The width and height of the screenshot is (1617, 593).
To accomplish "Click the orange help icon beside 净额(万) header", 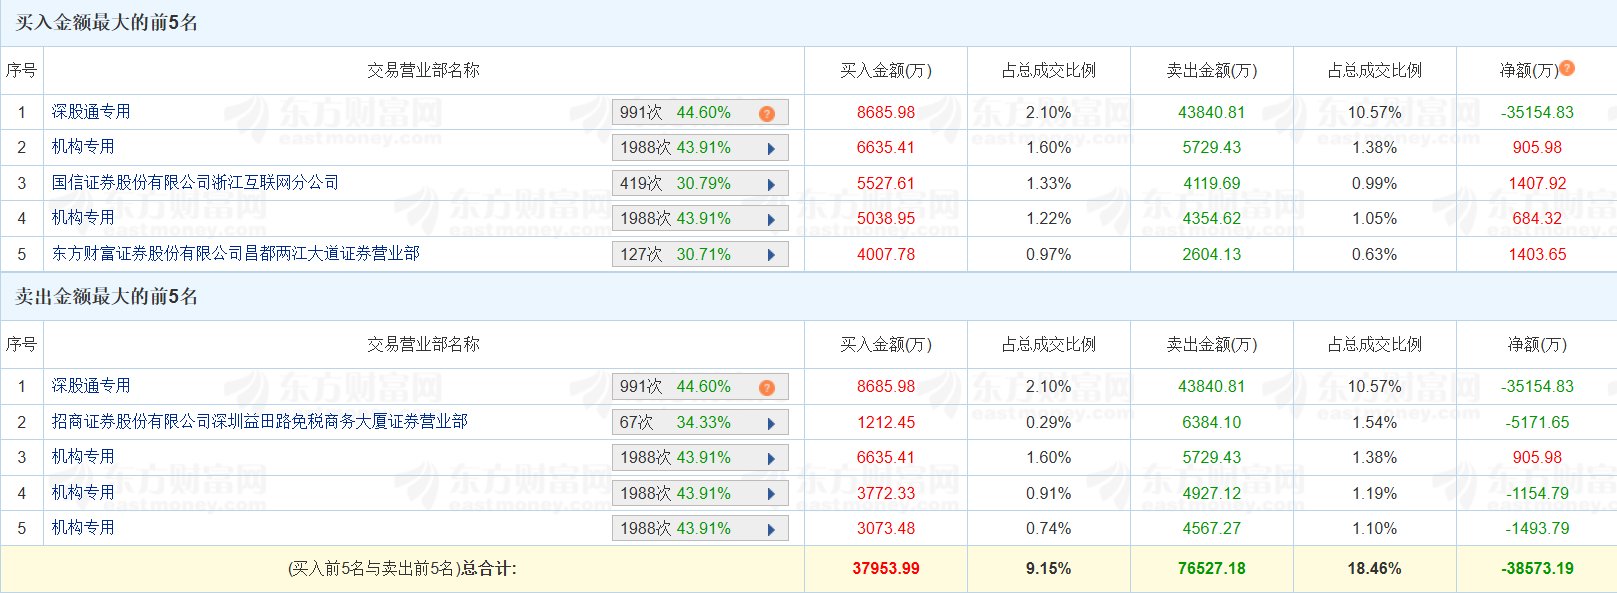I will click(1567, 68).
